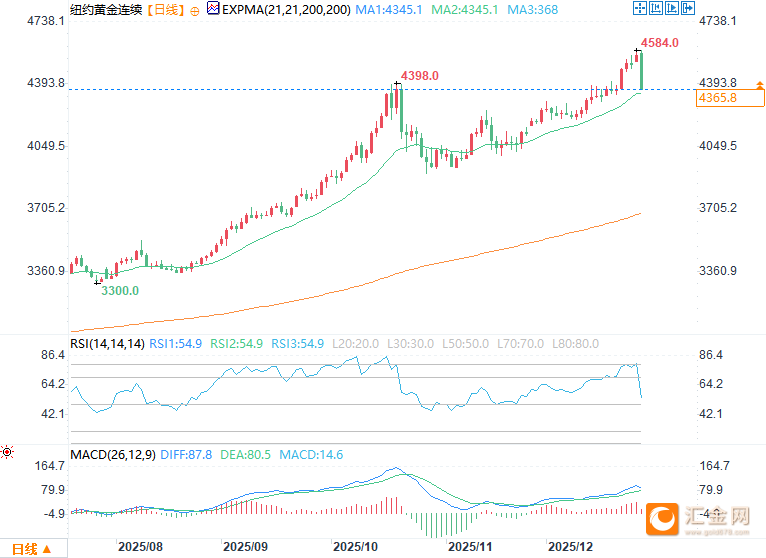
Task: Click the 2025/12 date axis label
Action: click(570, 546)
